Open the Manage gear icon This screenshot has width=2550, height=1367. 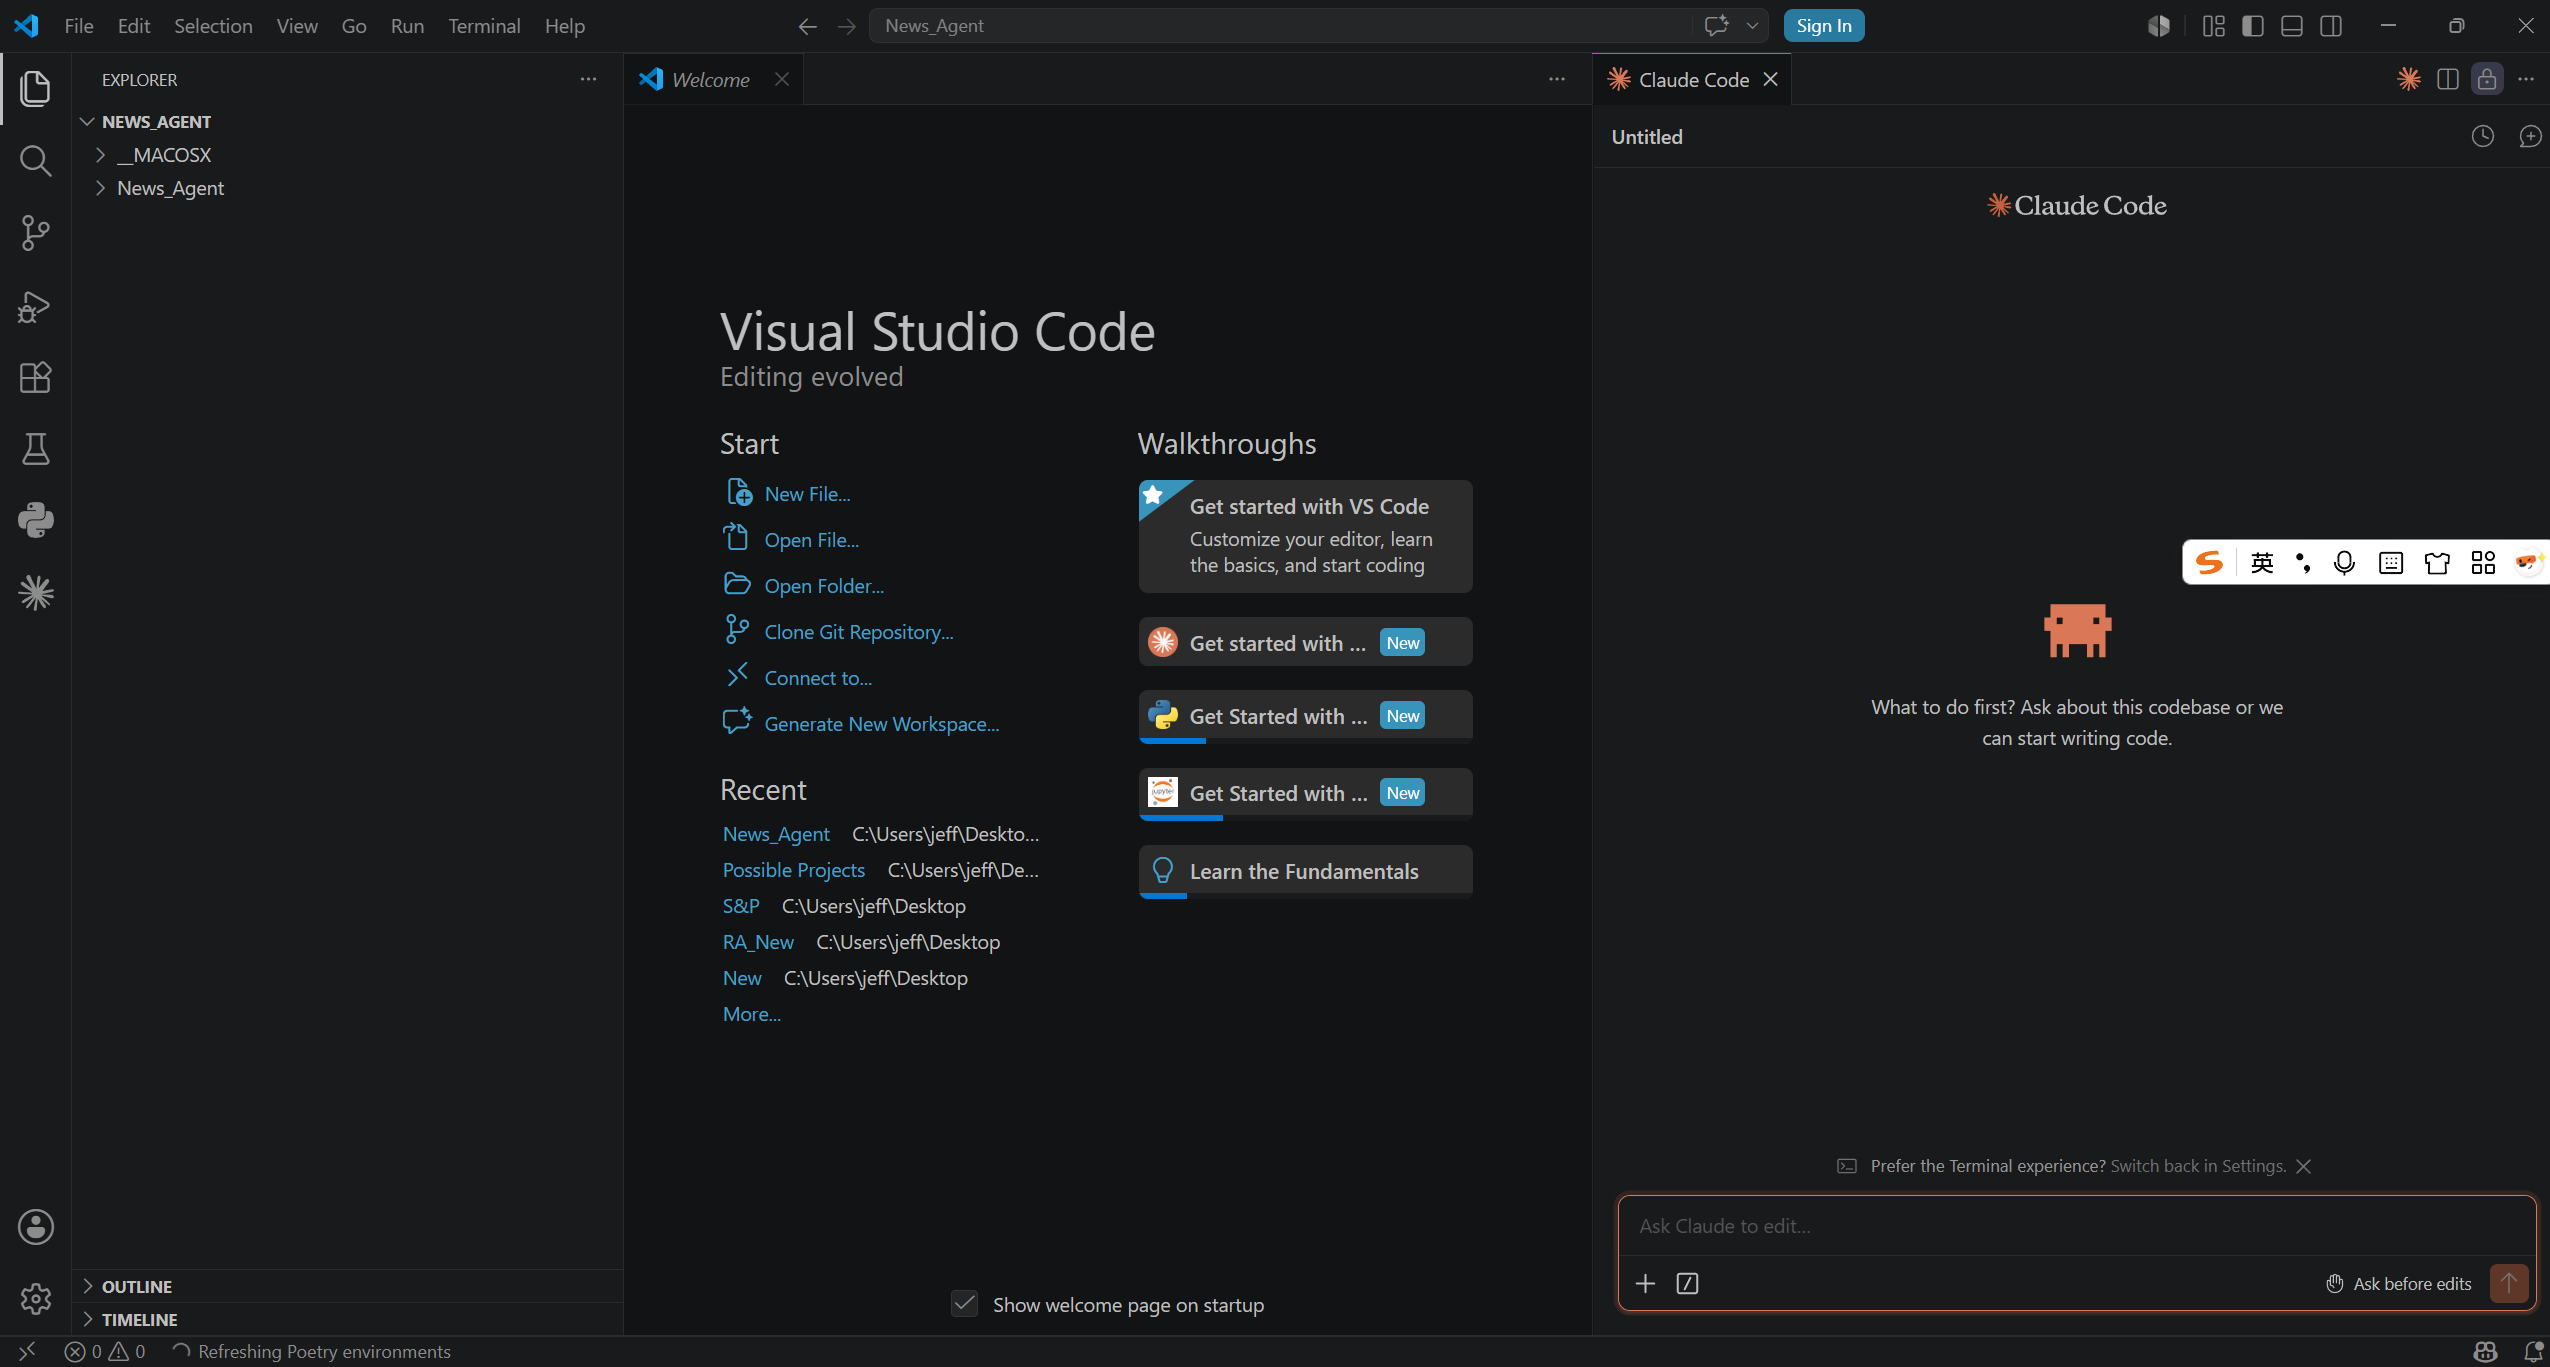35,1299
